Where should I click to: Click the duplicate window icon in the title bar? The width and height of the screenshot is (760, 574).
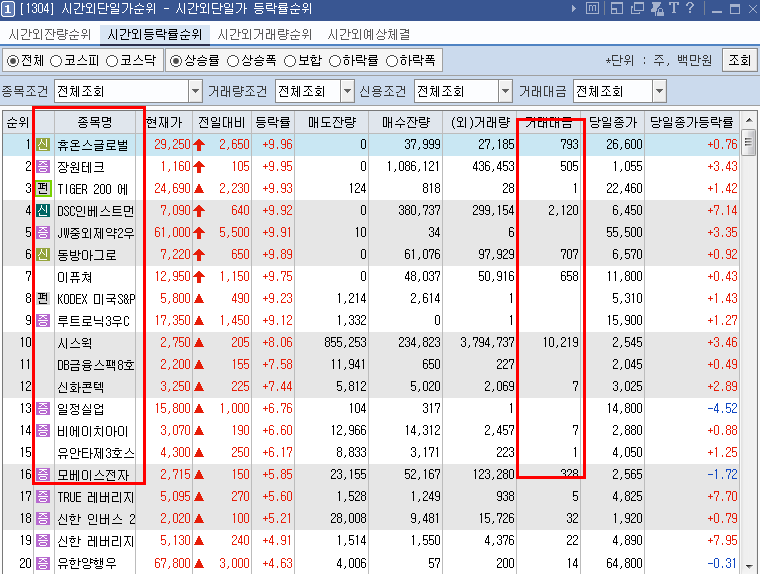click(637, 8)
